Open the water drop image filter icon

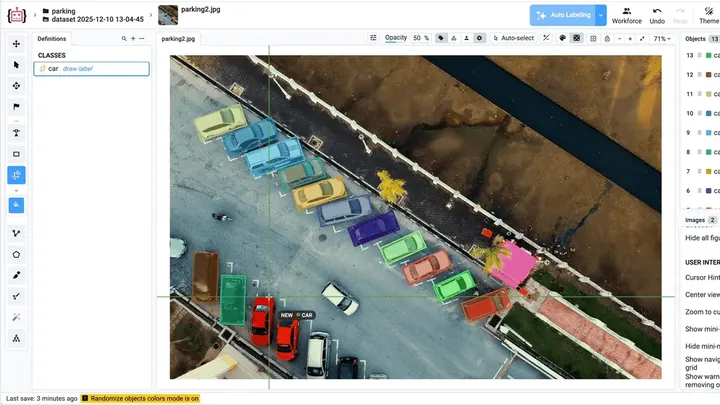click(607, 39)
